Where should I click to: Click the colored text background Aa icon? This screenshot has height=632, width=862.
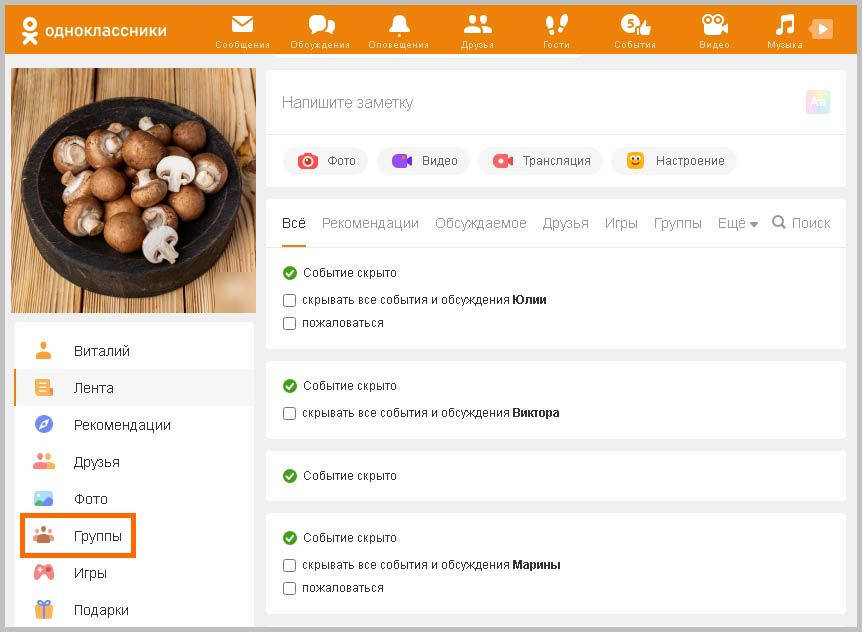pyautogui.click(x=817, y=102)
